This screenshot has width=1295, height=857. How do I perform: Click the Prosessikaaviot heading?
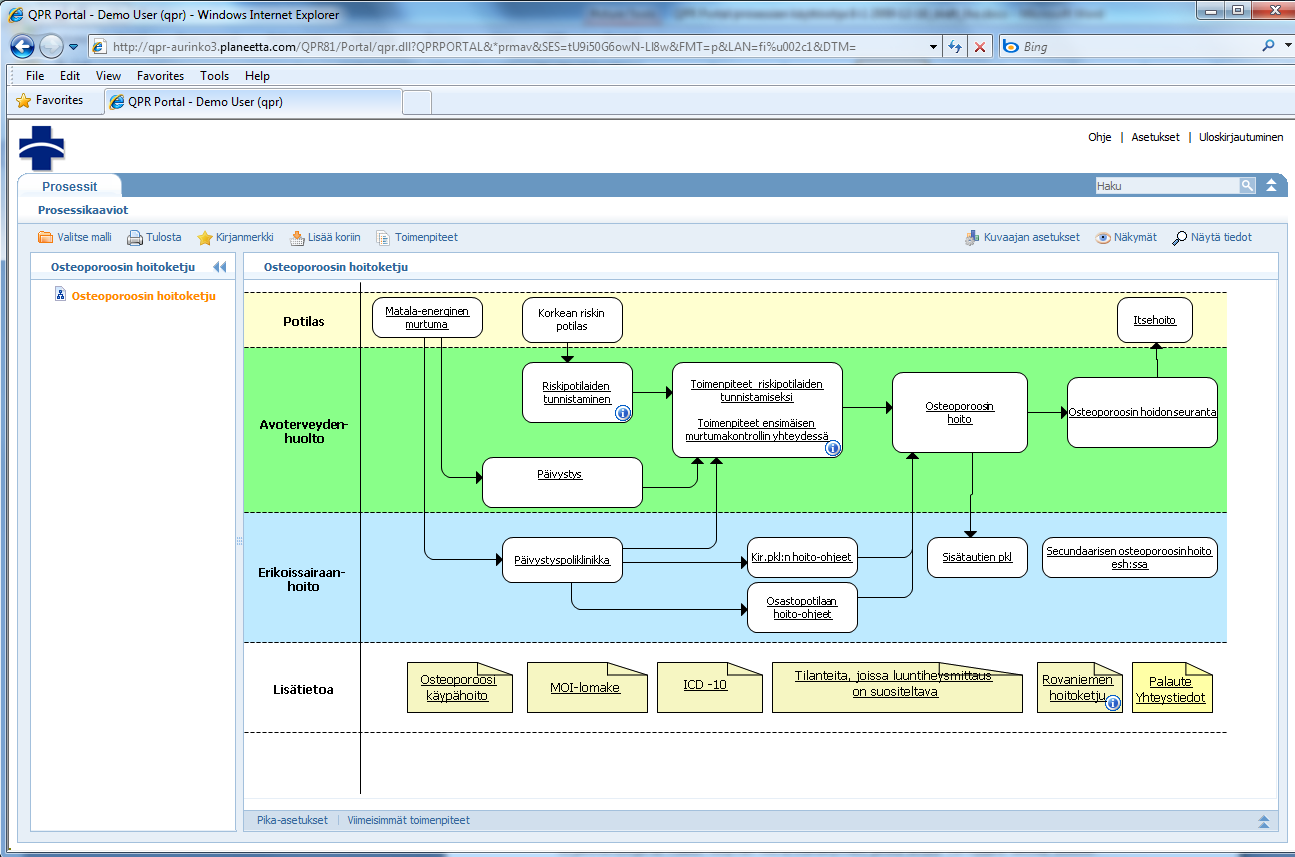[83, 210]
